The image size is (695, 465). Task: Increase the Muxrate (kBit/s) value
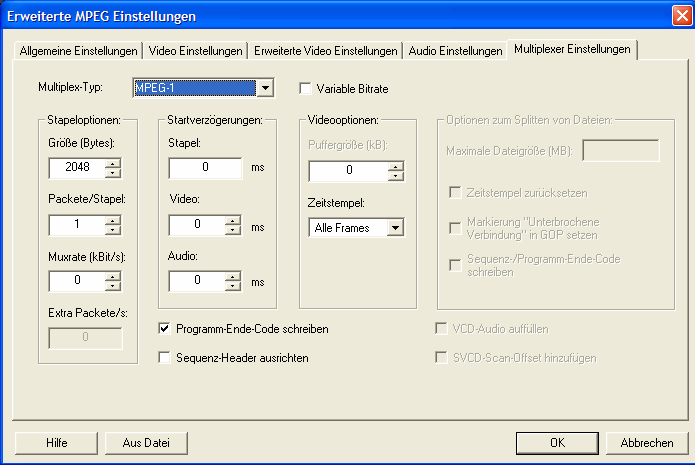113,275
